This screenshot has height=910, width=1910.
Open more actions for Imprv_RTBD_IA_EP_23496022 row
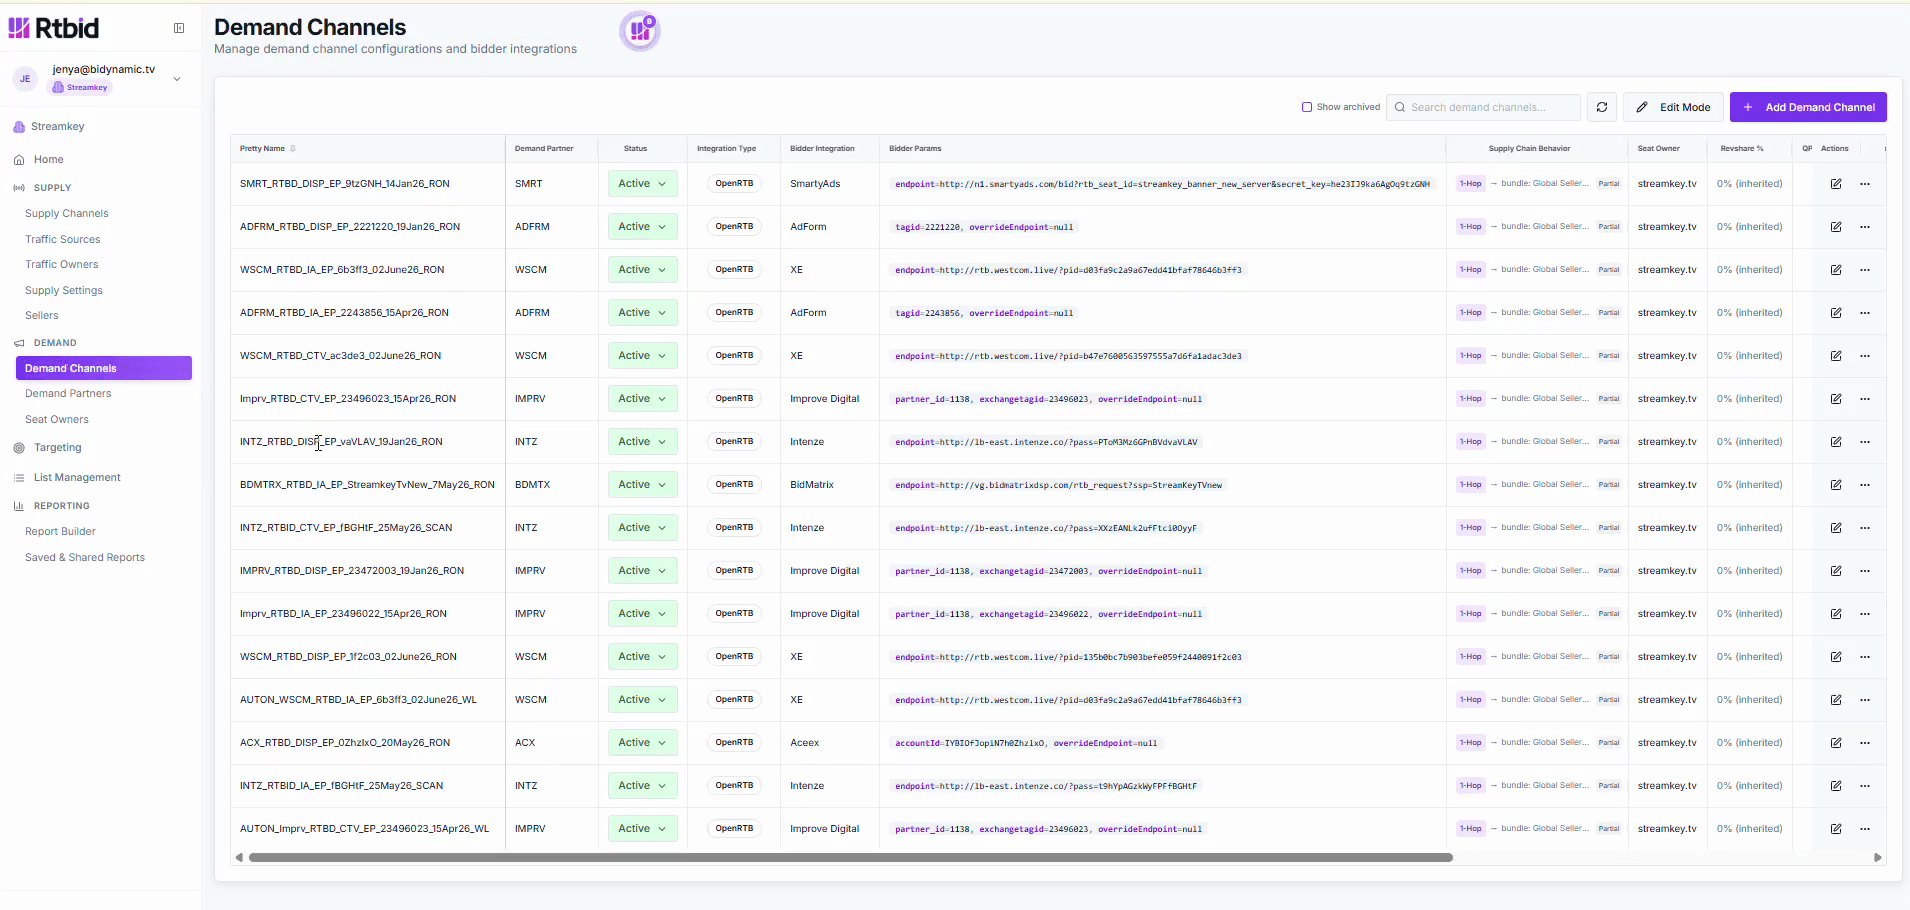(x=1865, y=614)
